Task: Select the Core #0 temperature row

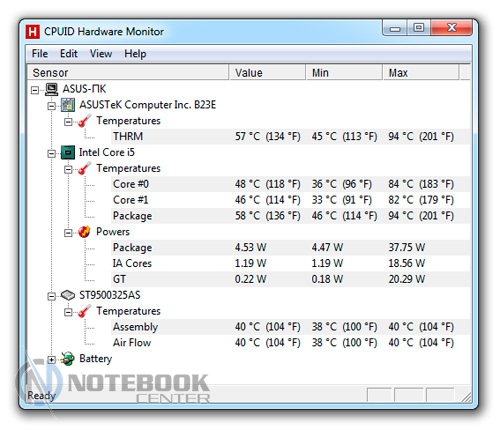Action: click(x=291, y=184)
